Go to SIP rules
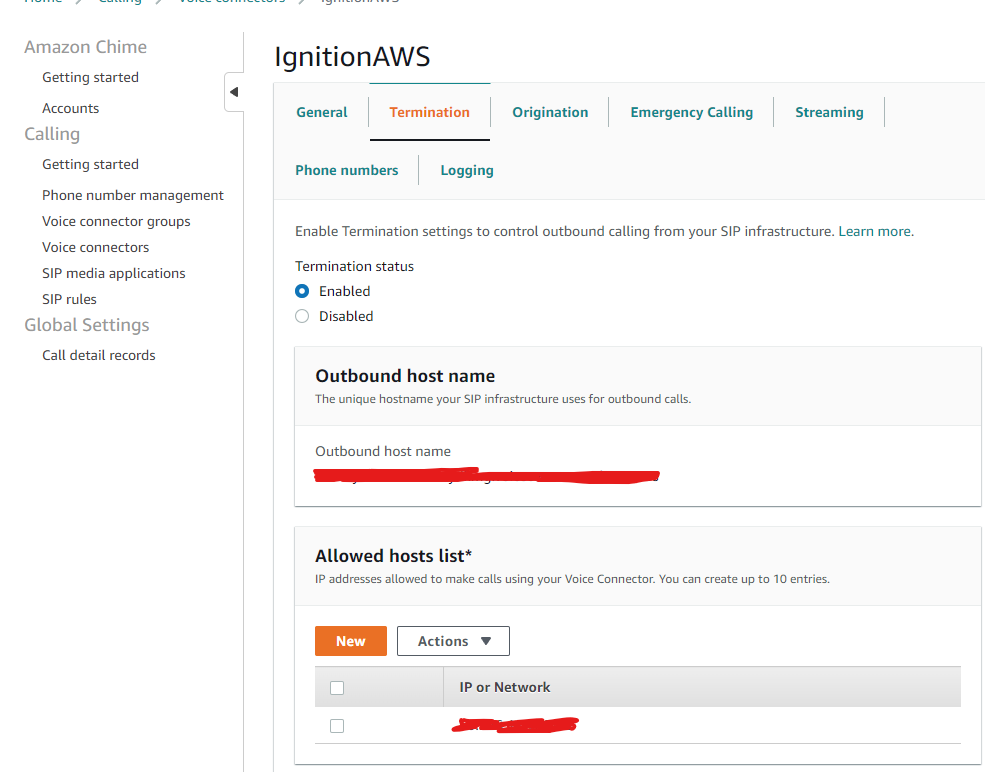The width and height of the screenshot is (985, 772). pos(69,299)
